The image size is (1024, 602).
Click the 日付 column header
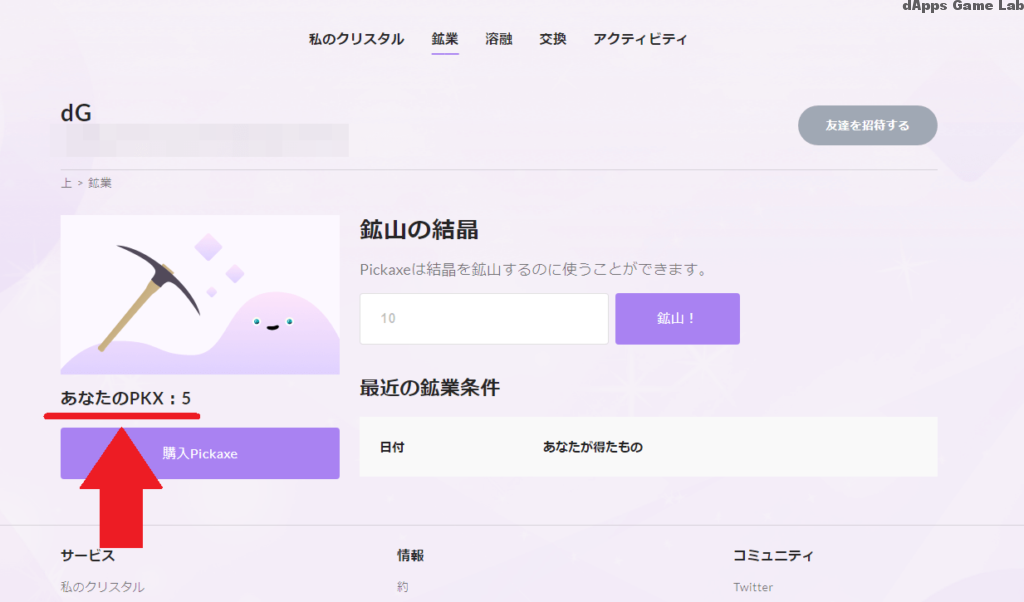coord(392,447)
